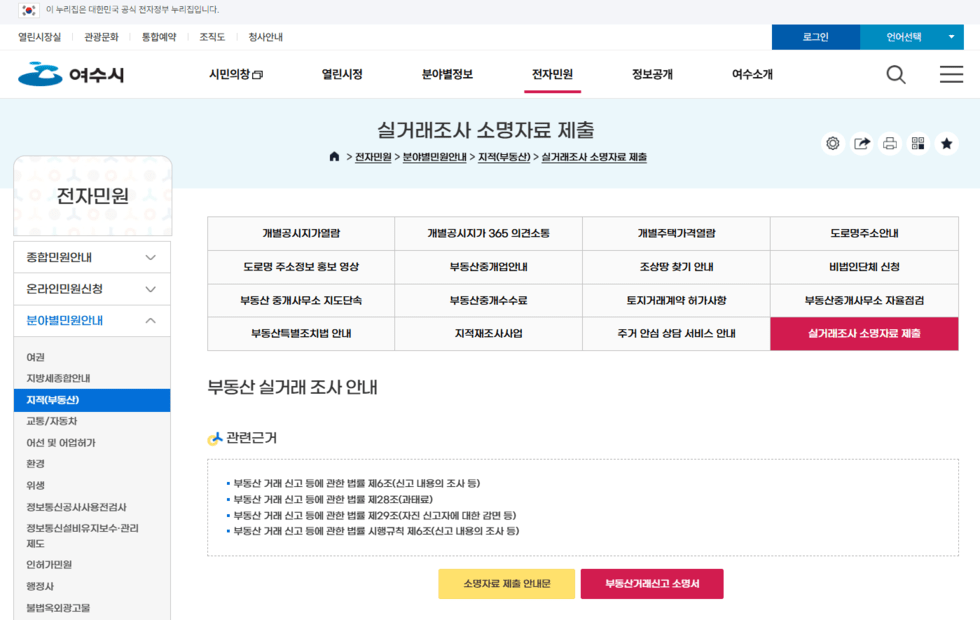This screenshot has height=620, width=980.
Task: Open 지적(부동산) in the sidebar
Action: [92, 400]
